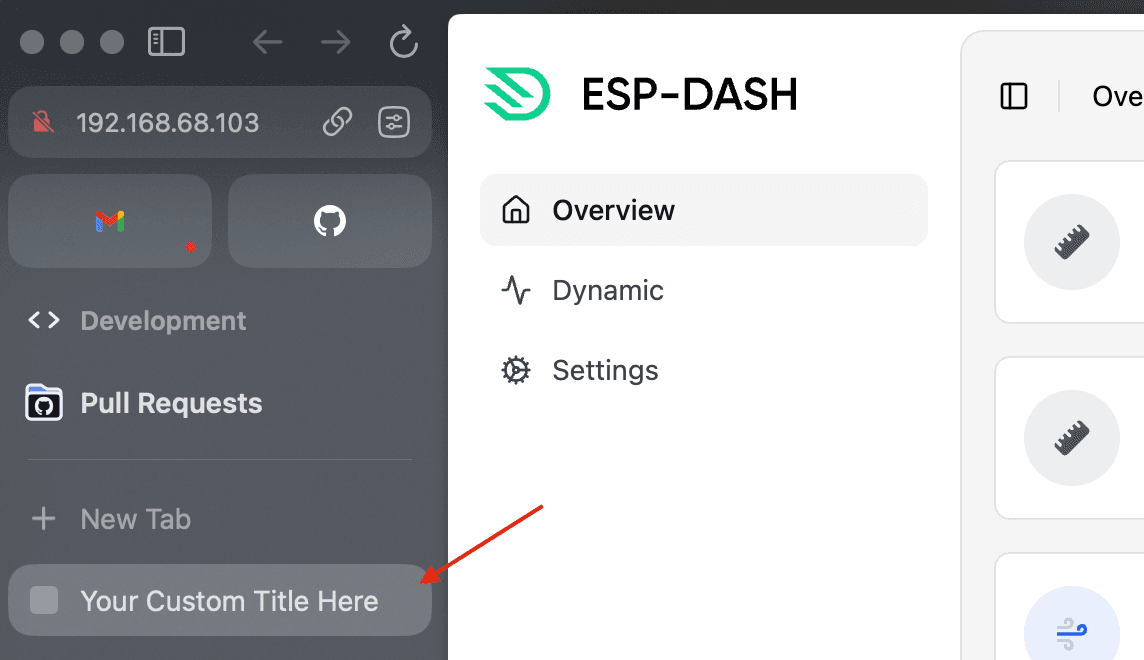Go back with the left arrow
The width and height of the screenshot is (1144, 660).
267,42
